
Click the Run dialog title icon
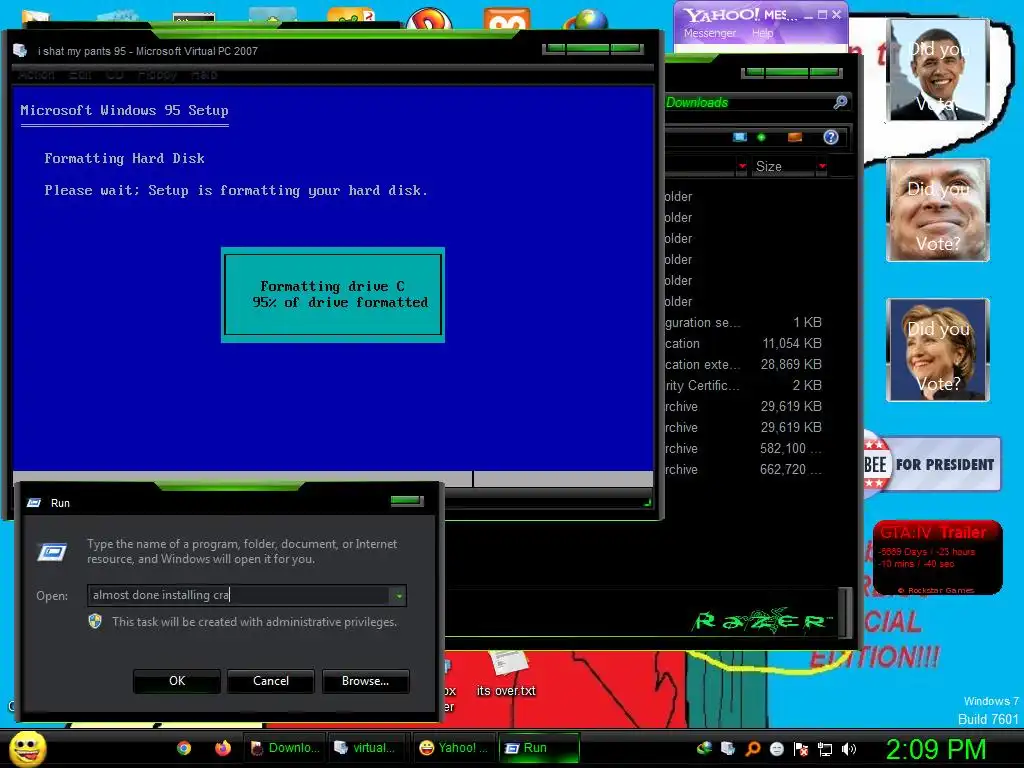pos(34,503)
